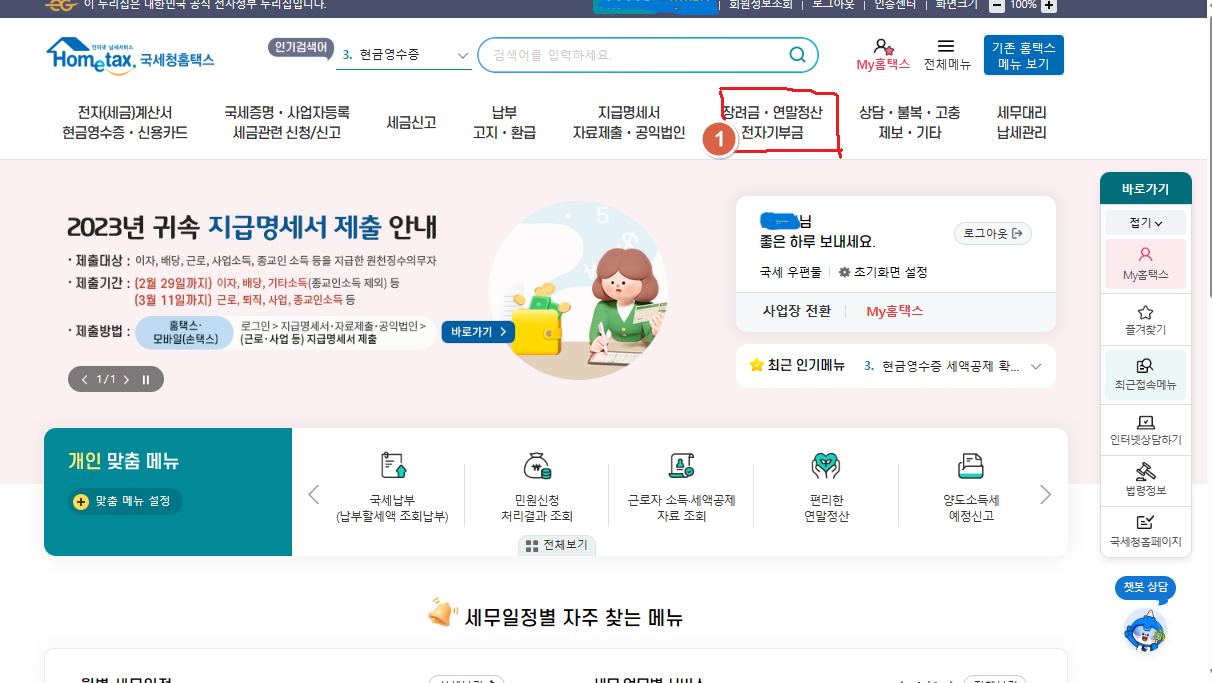Open 장려금·연말정산 전자기부금 menu
Screen dimensions: 1212x683
pos(772,122)
